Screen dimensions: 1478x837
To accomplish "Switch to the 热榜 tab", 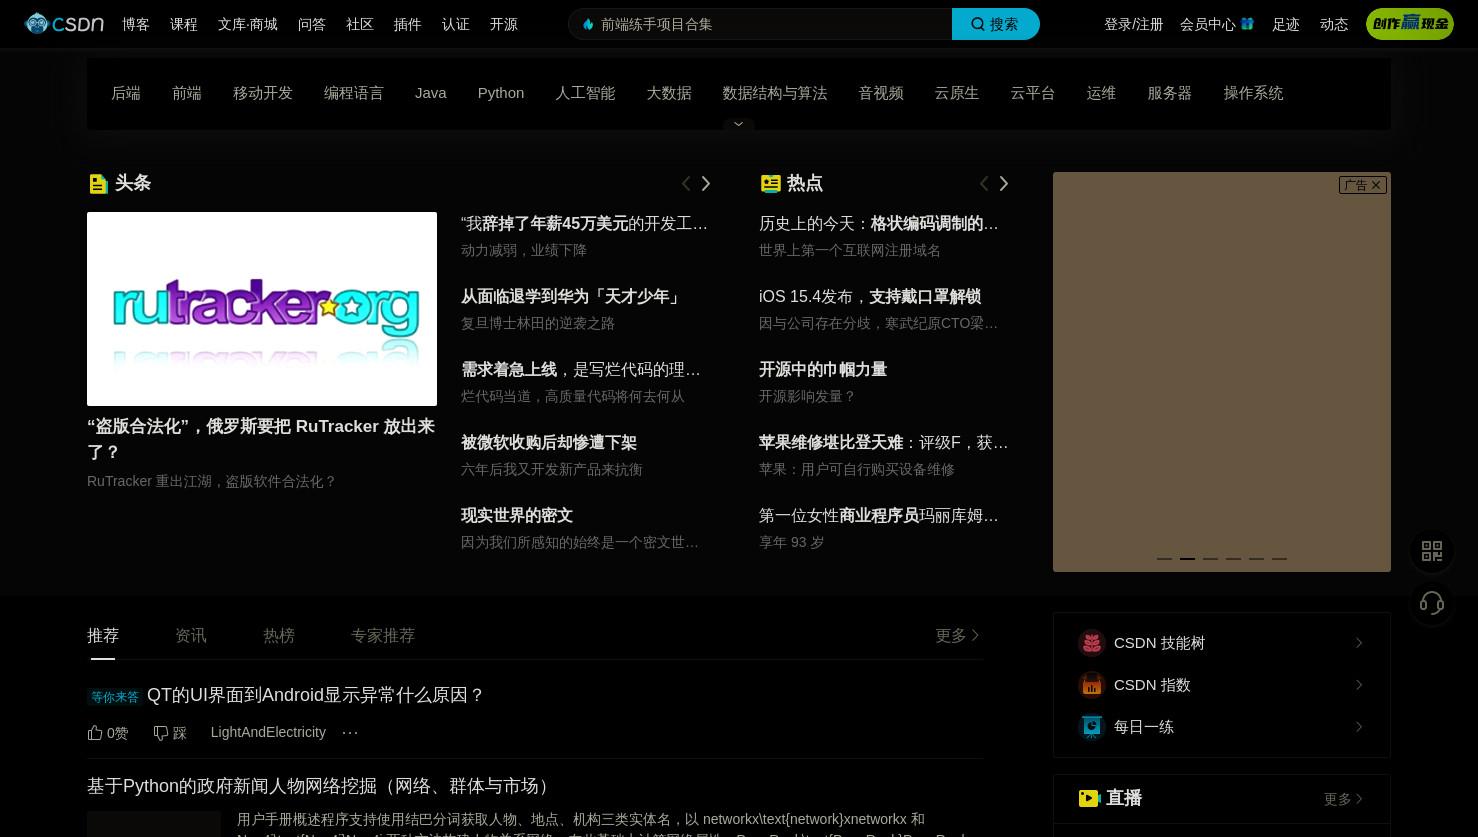I will [x=279, y=636].
